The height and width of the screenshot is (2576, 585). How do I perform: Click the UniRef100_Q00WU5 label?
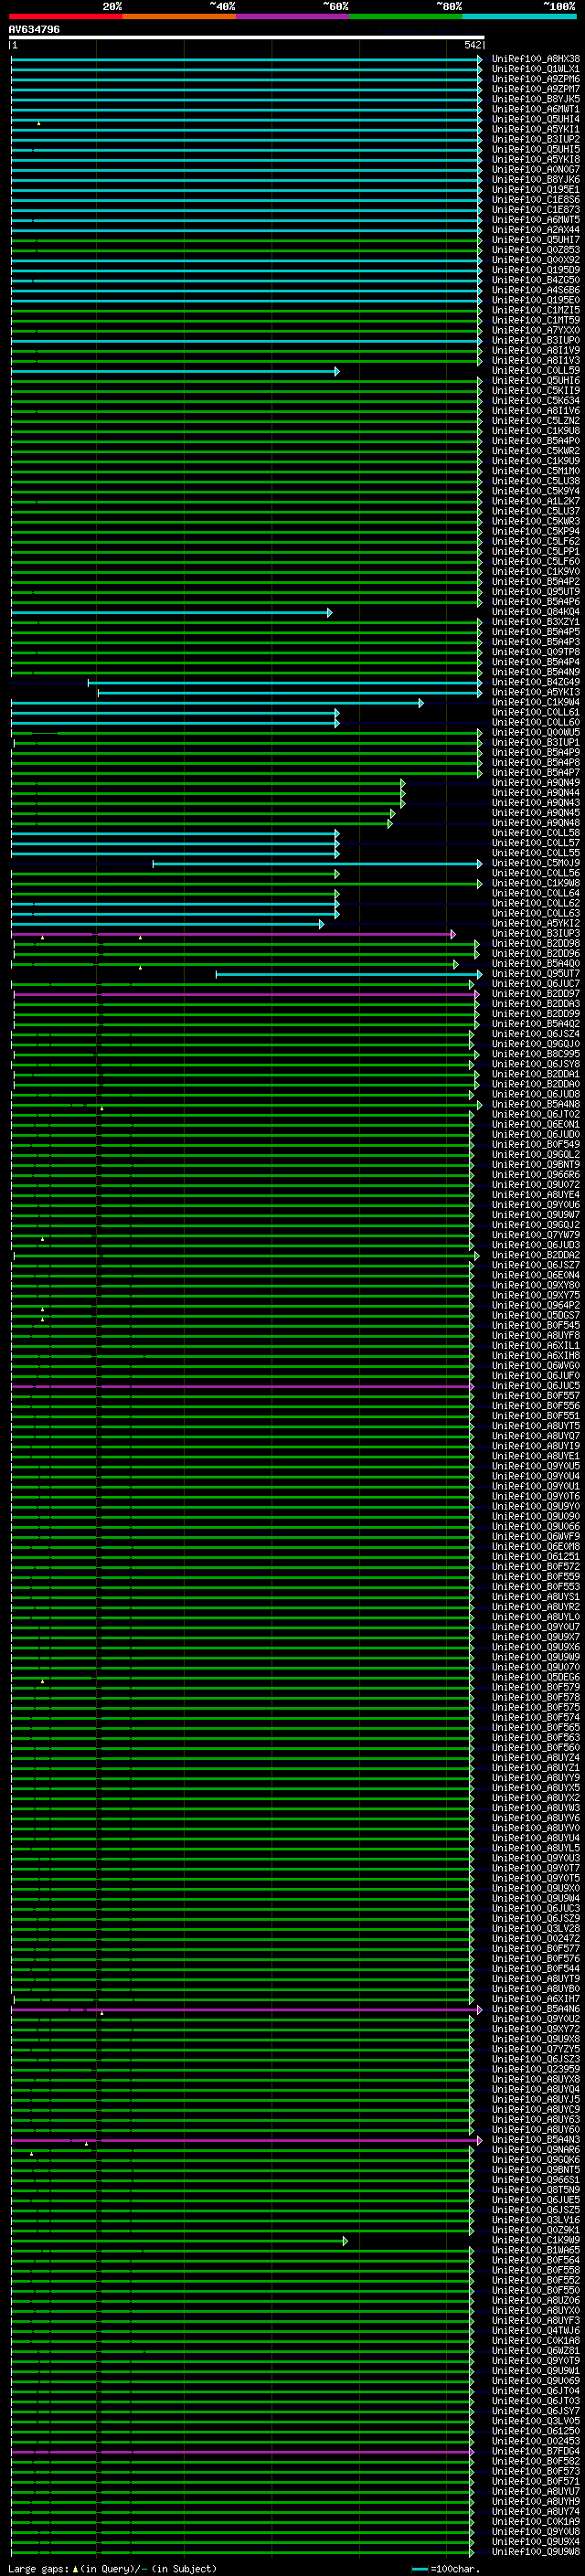click(535, 733)
